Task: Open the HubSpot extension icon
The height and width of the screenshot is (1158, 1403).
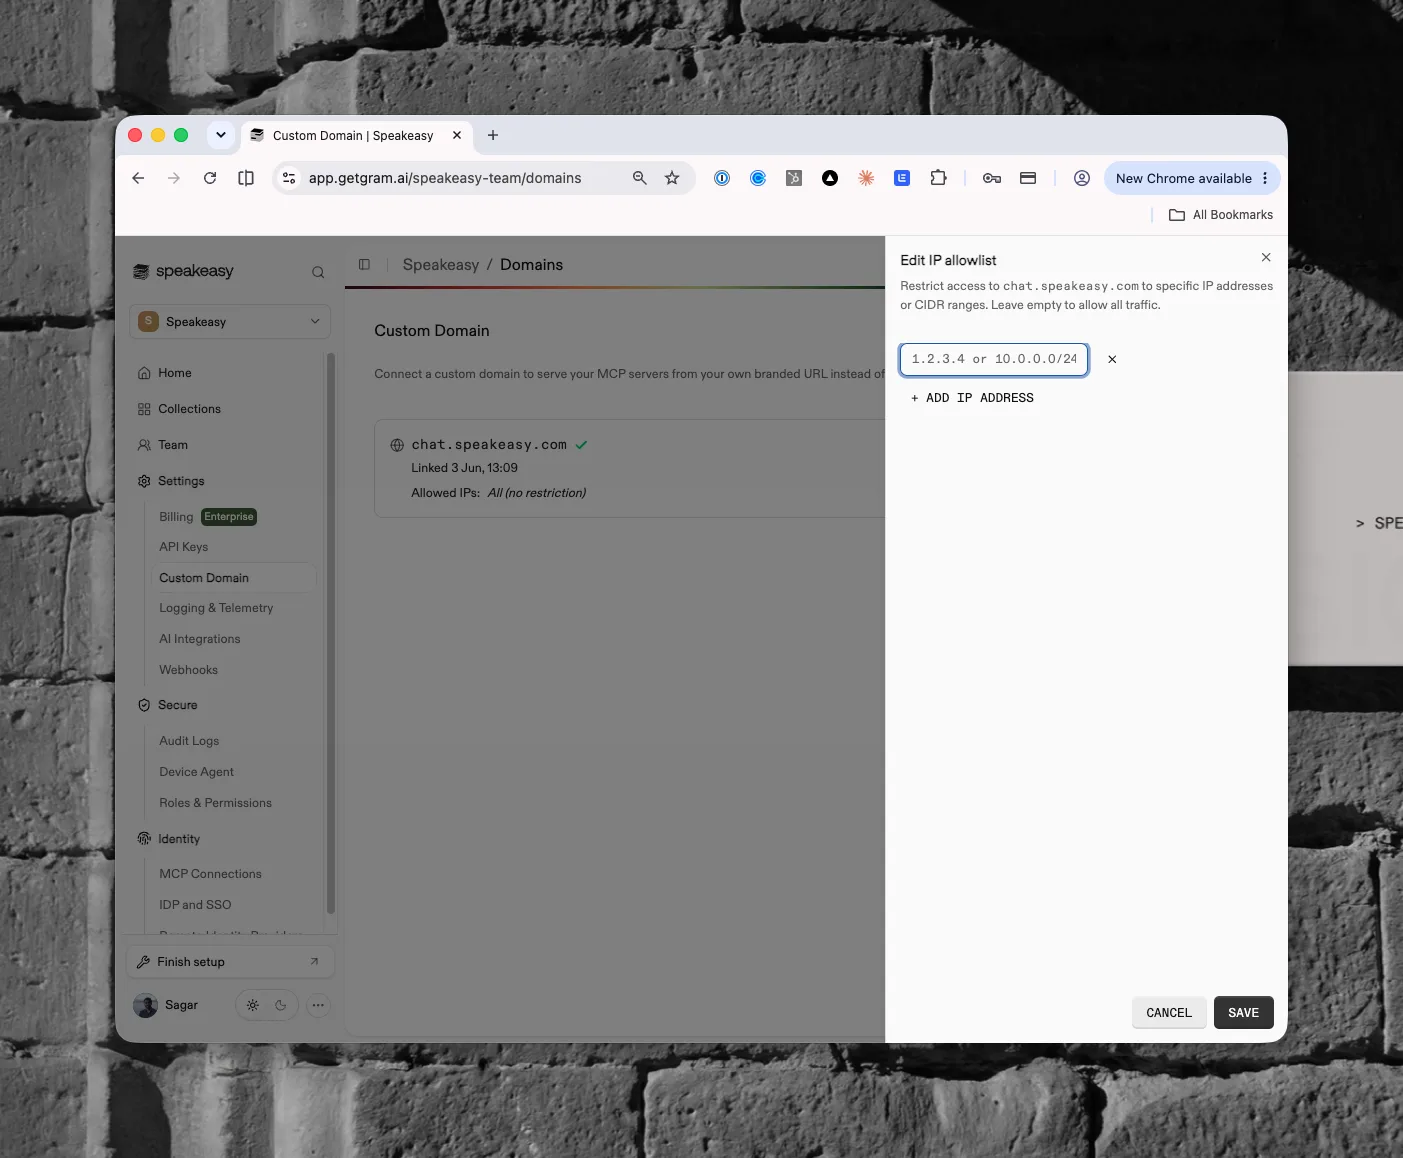Action: [x=794, y=178]
